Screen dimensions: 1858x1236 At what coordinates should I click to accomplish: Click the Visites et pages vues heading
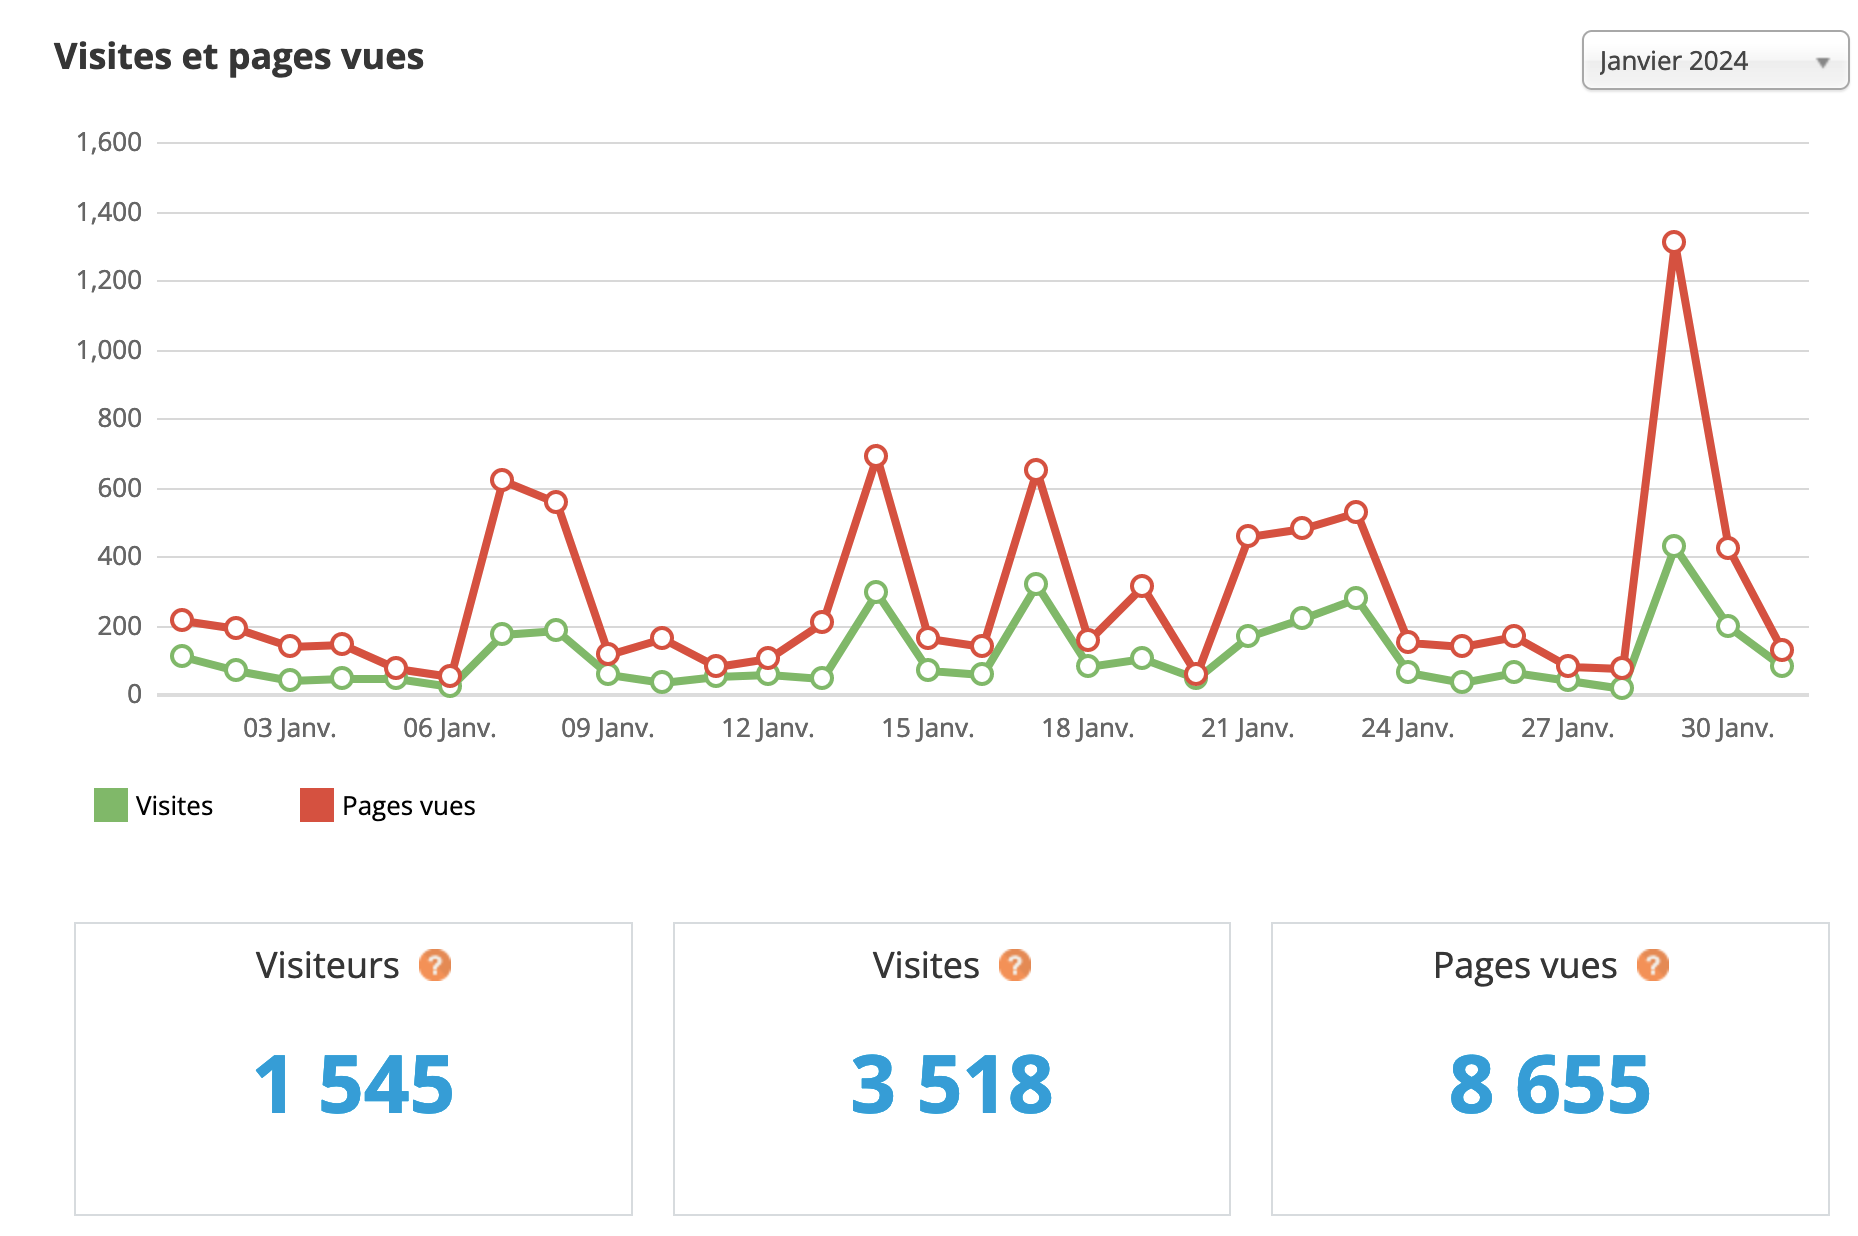(239, 57)
